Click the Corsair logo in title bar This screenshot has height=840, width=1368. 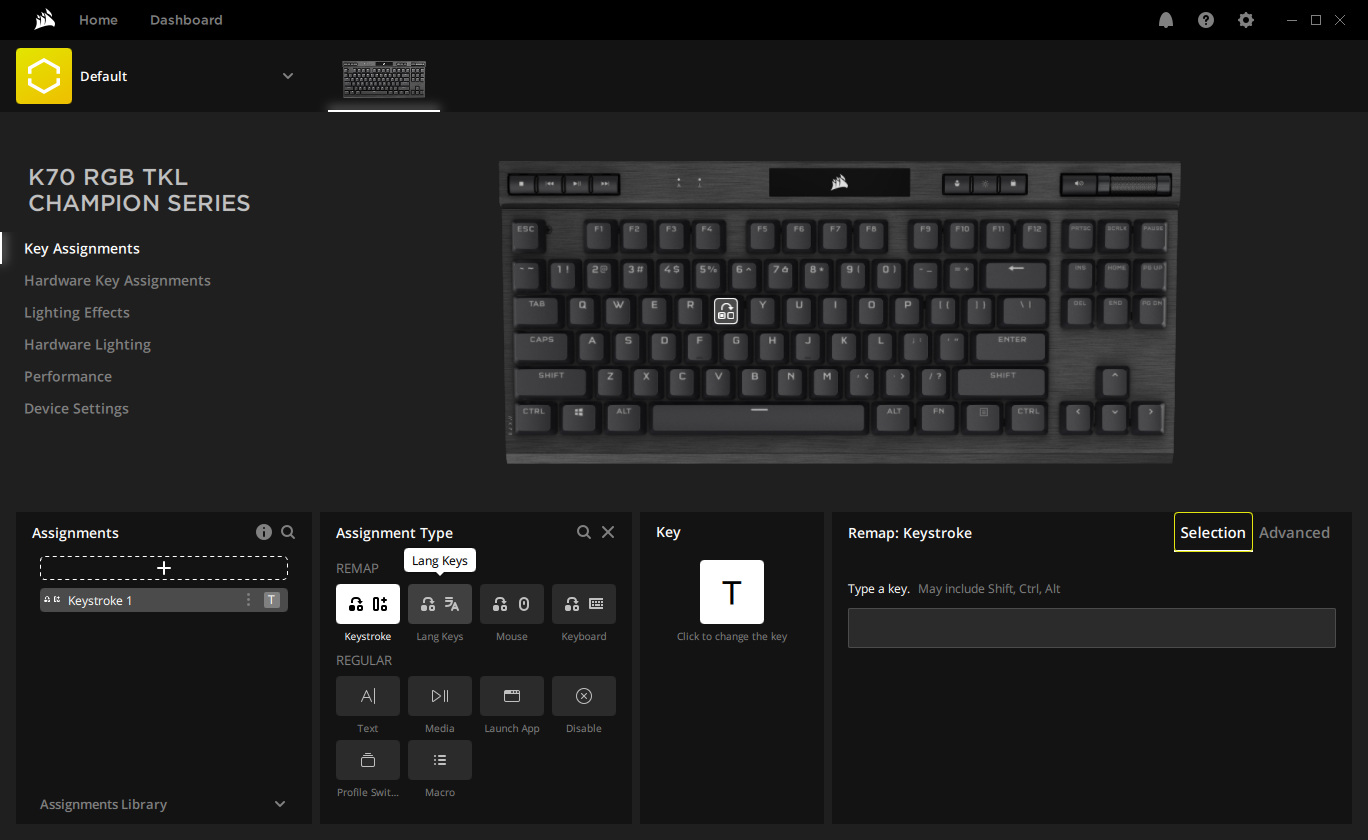pyautogui.click(x=44, y=20)
